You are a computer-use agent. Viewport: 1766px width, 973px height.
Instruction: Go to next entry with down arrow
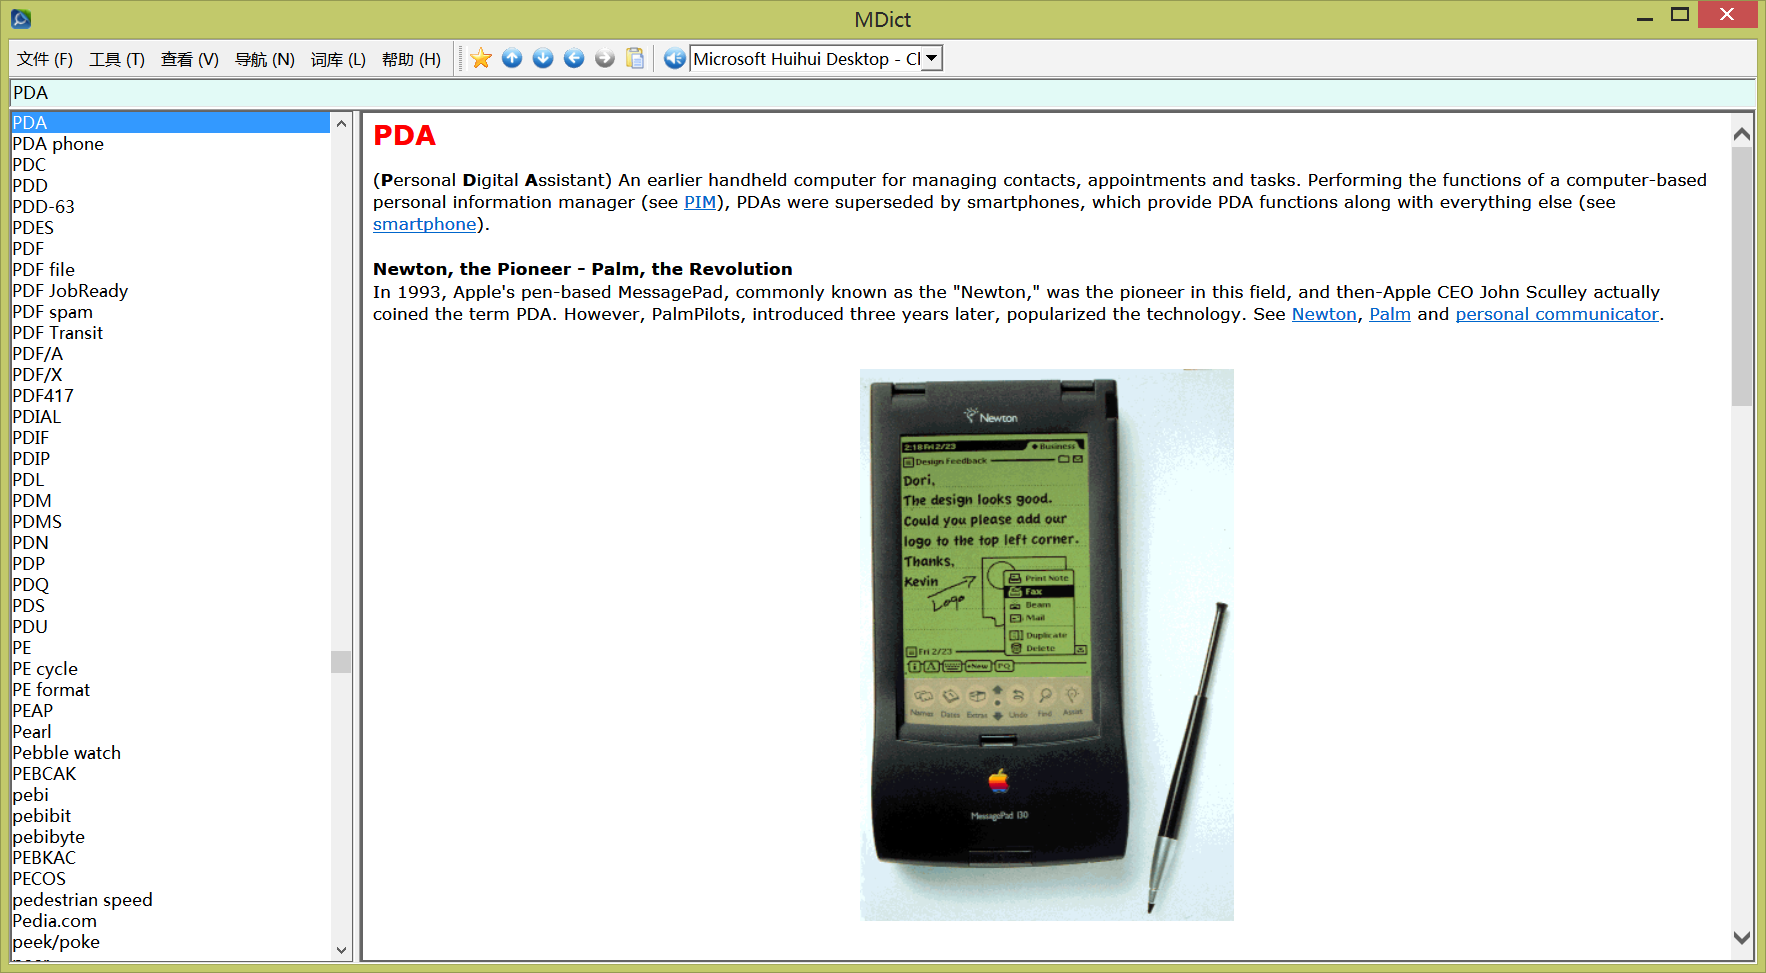pyautogui.click(x=543, y=59)
